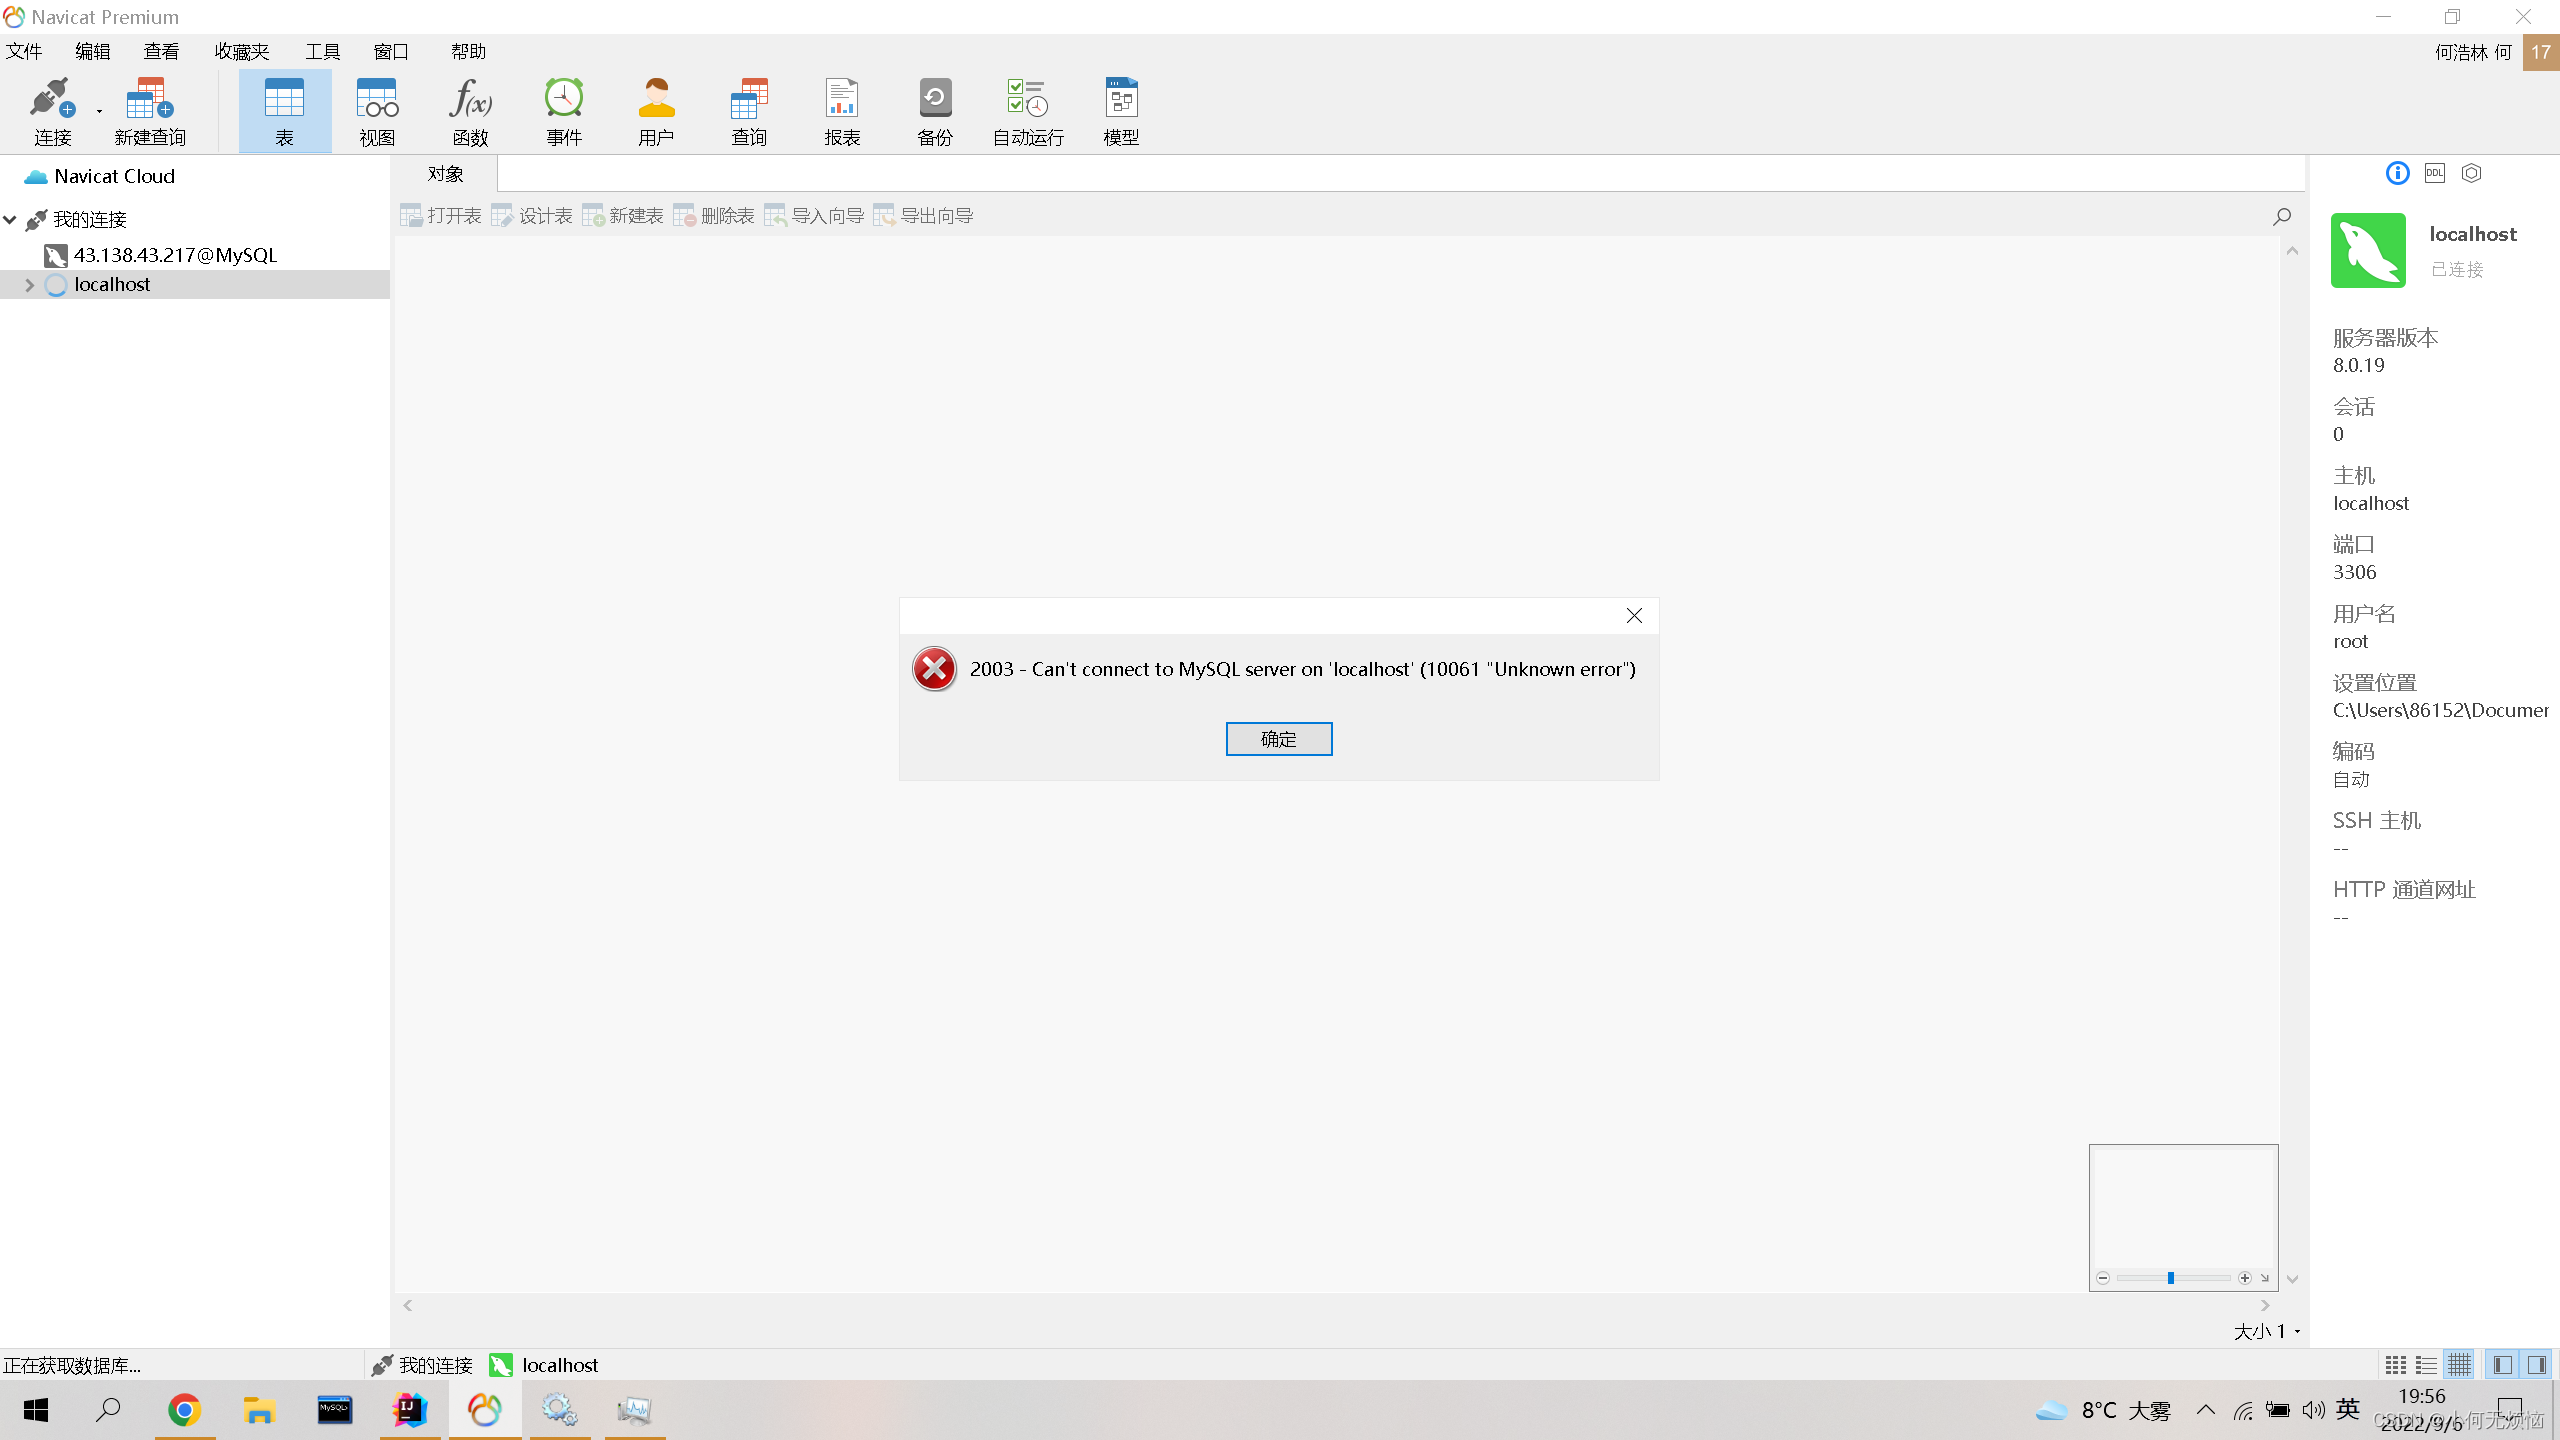Viewport: 2560px width, 1440px height.
Task: Click the search icon above the object list
Action: (x=2281, y=216)
